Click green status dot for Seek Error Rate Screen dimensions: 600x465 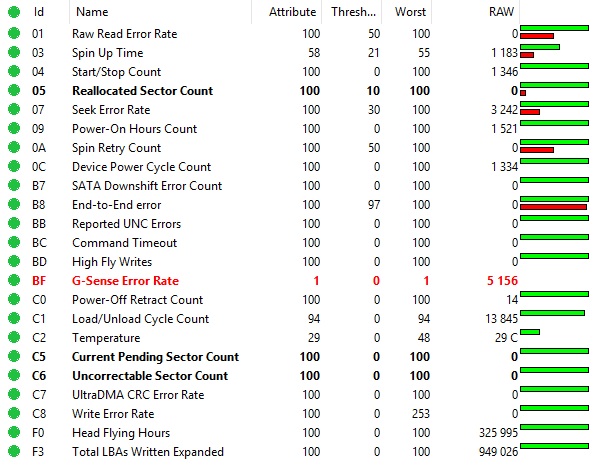pos(14,109)
